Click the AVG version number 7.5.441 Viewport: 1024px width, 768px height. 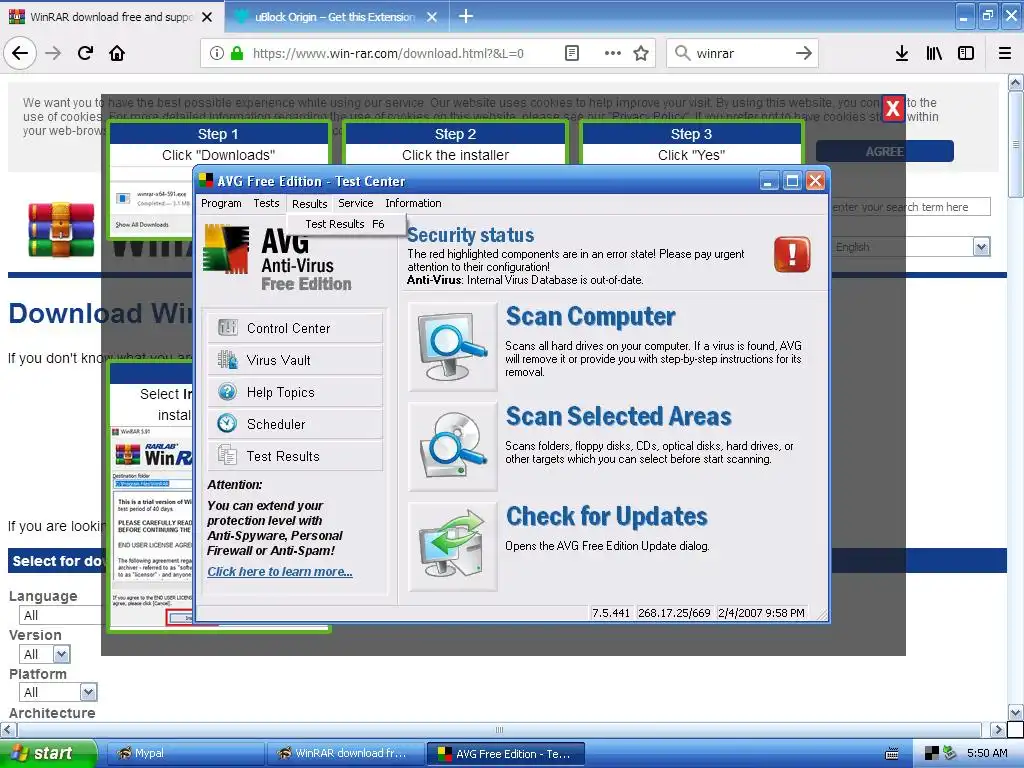pos(611,613)
